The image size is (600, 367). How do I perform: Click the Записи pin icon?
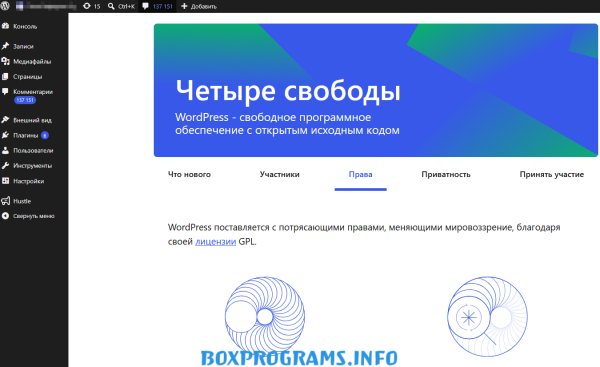click(x=5, y=46)
